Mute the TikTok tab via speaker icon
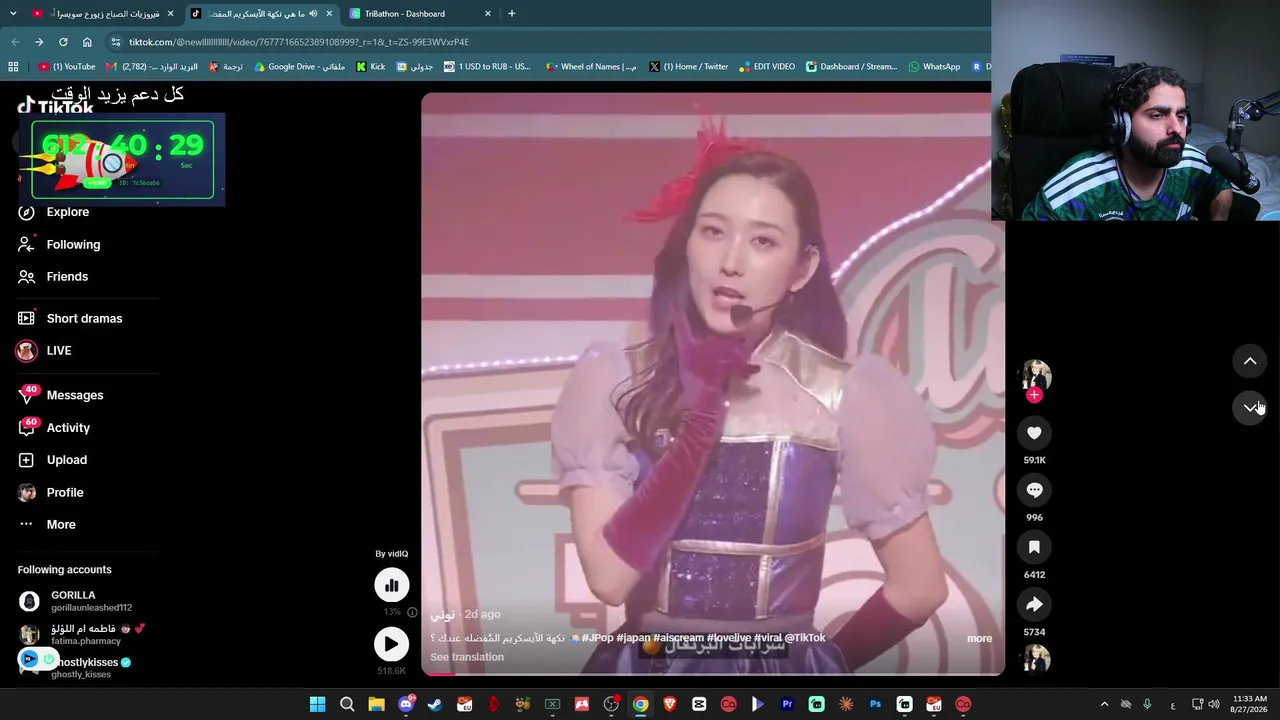This screenshot has width=1280, height=720. coord(313,14)
